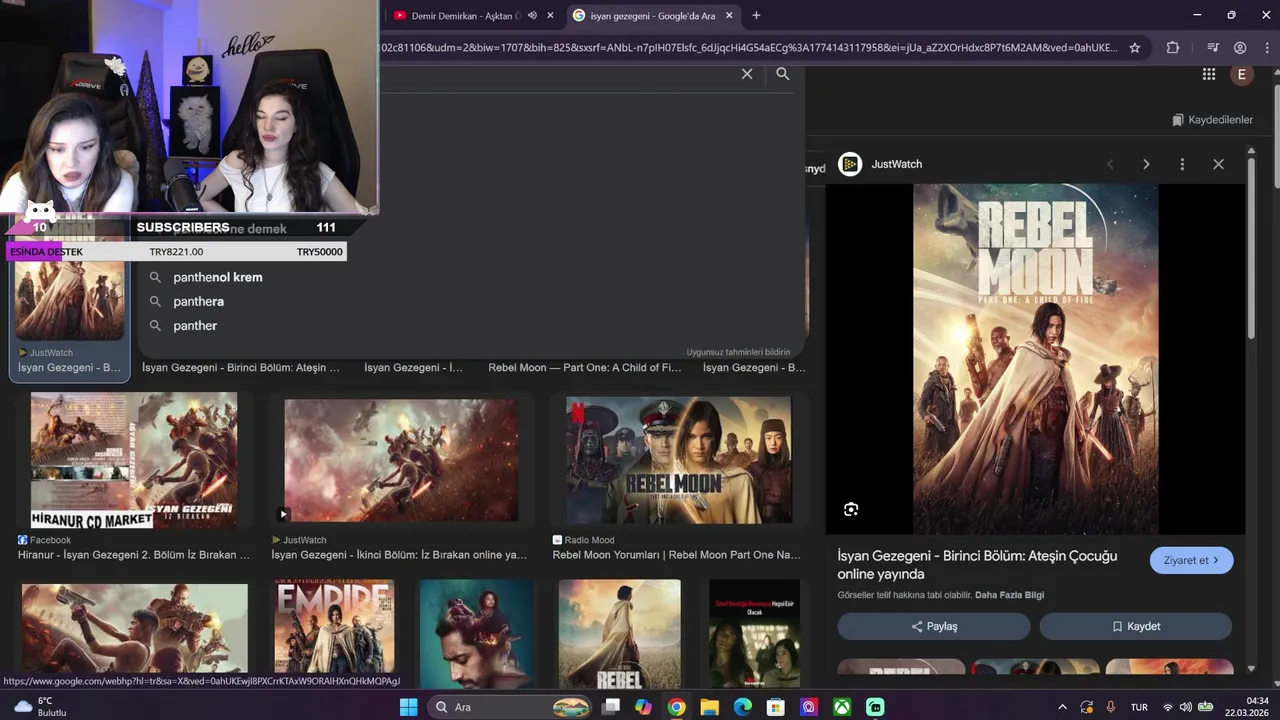Open İsyan Gezegeni - Birinci Bölüm title link
Image resolution: width=1280 pixels, height=720 pixels.
coord(977,565)
